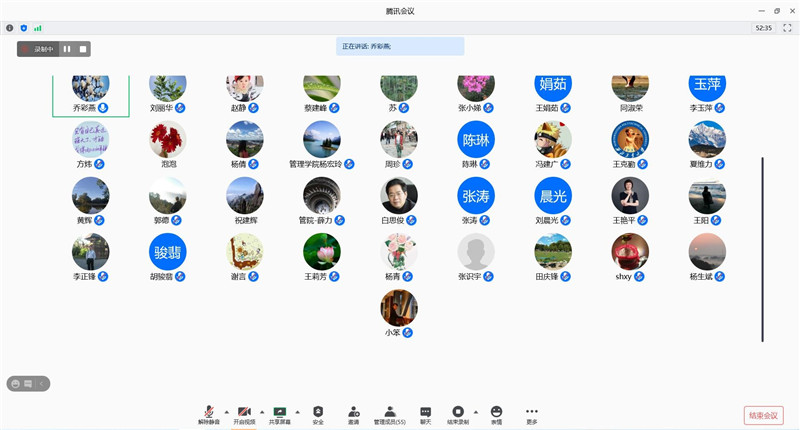Toggle full screen mode at top right

tap(787, 28)
